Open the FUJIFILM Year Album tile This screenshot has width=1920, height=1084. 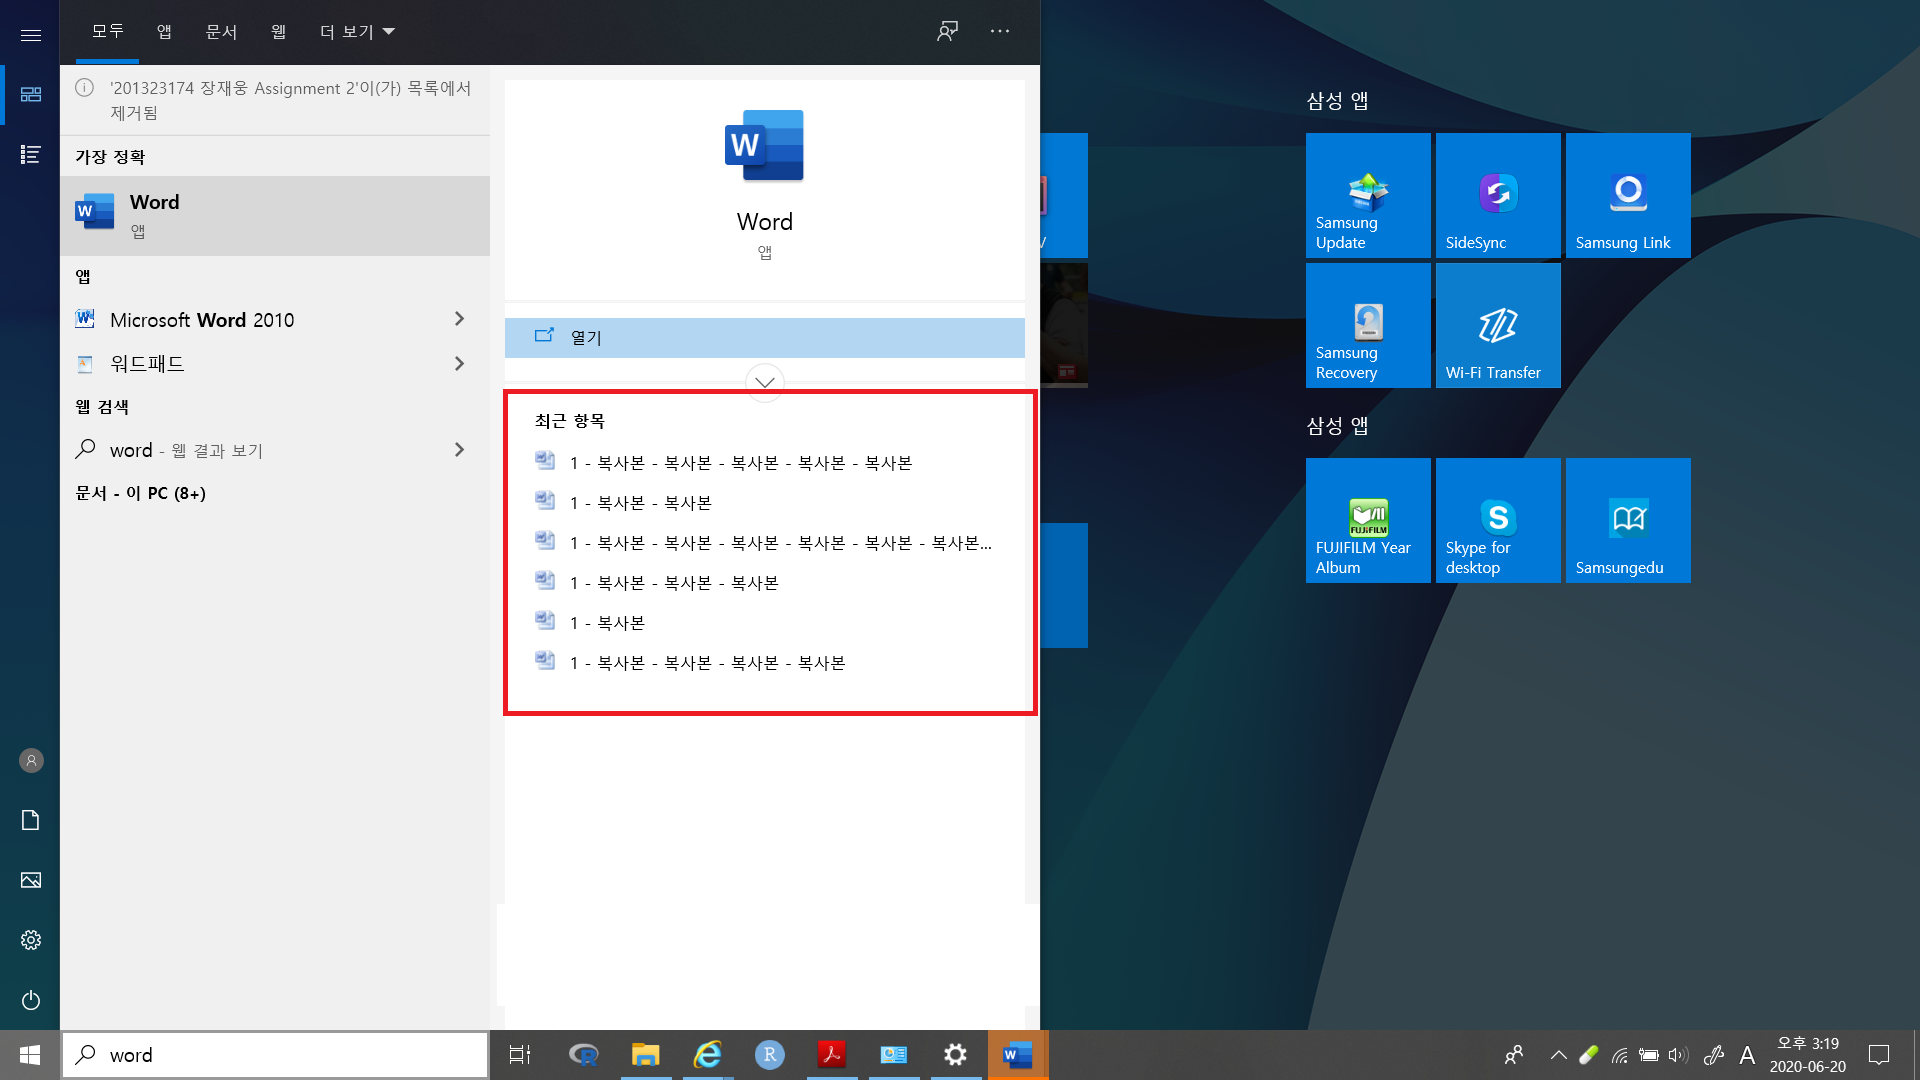(x=1367, y=520)
